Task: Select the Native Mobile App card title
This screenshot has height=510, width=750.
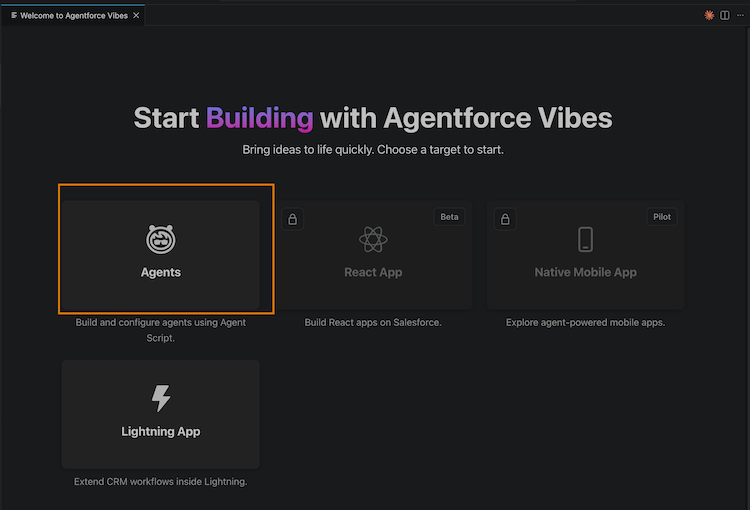Action: pyautogui.click(x=585, y=272)
